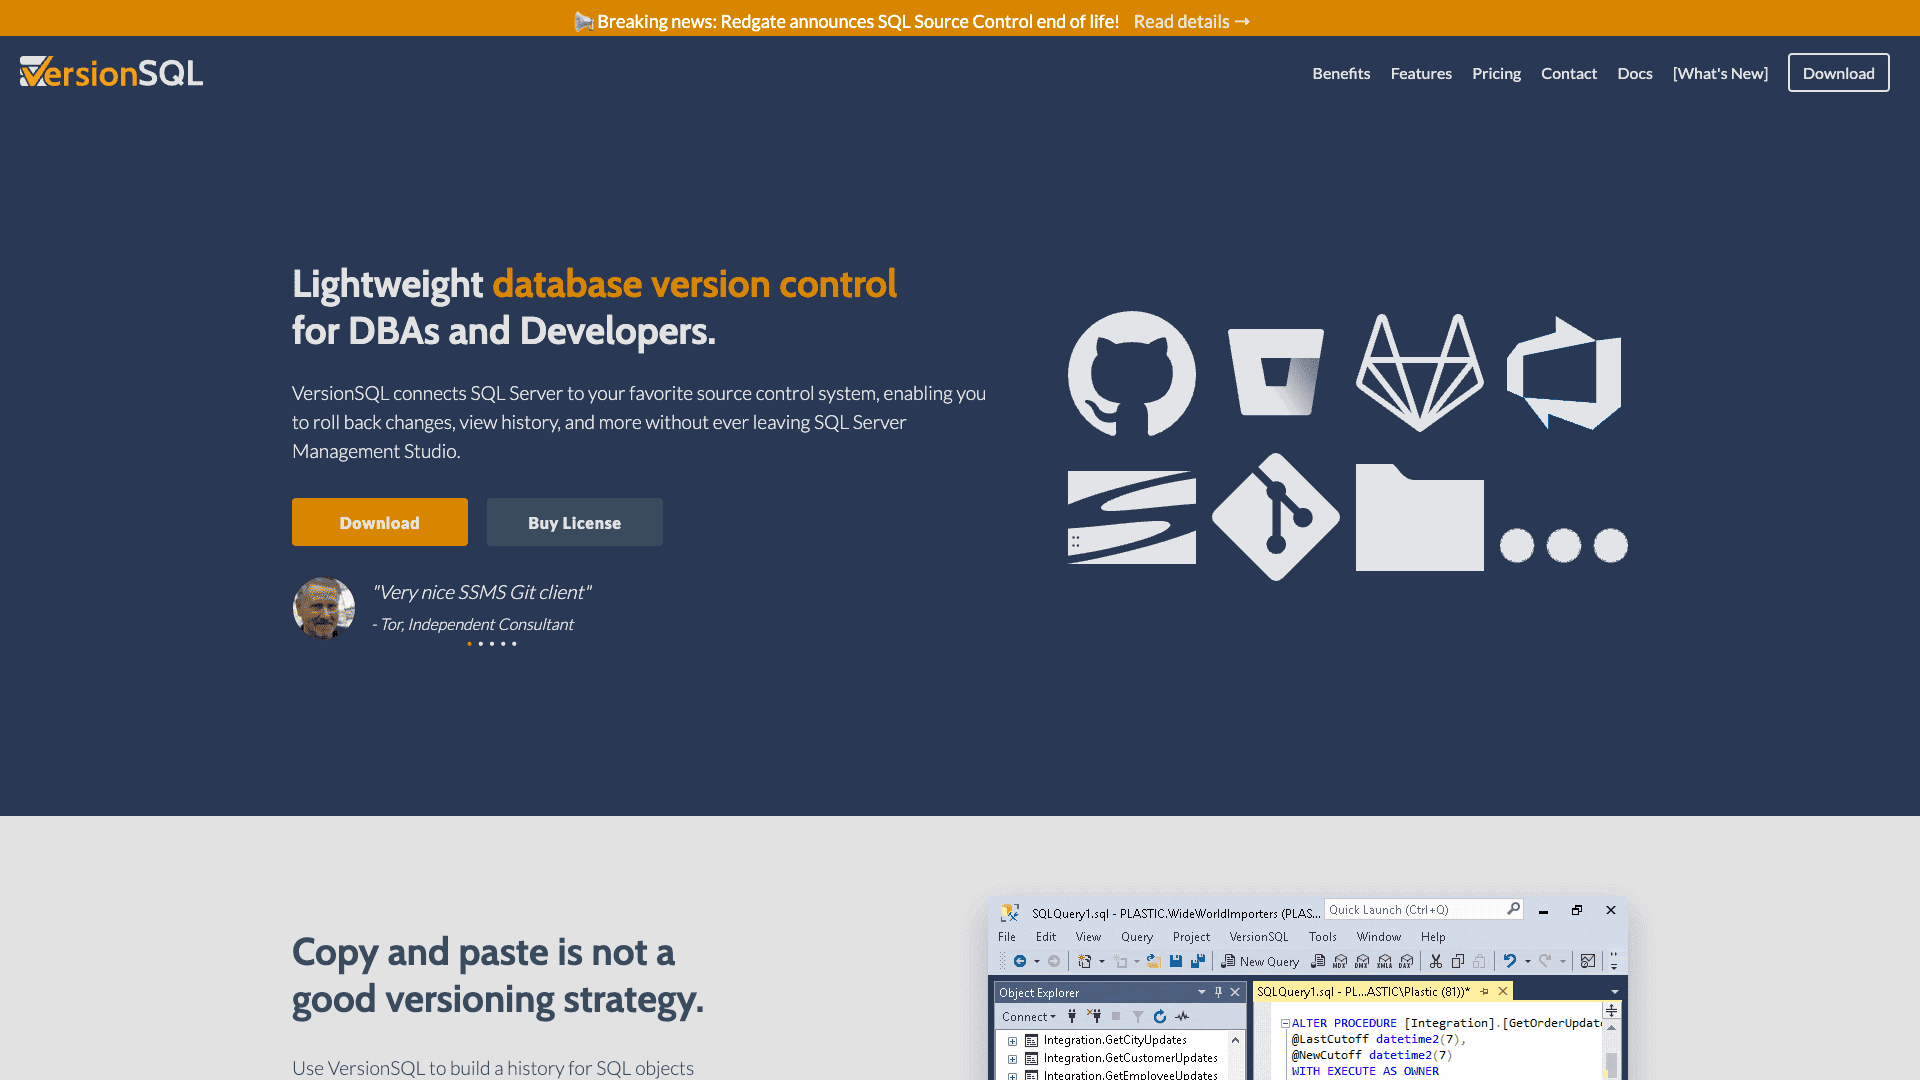This screenshot has width=1920, height=1080.
Task: Open the Benefits nav item
Action: click(x=1341, y=73)
